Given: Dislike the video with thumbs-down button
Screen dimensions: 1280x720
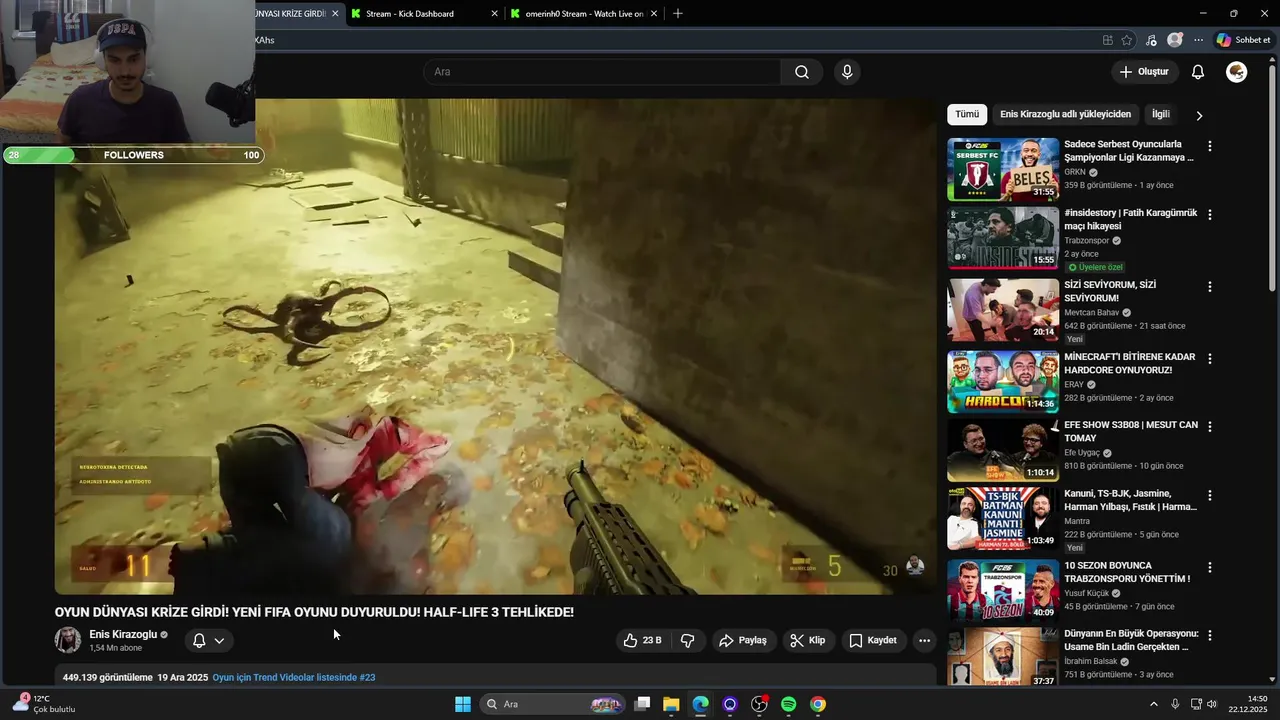Looking at the screenshot, I should (x=688, y=640).
